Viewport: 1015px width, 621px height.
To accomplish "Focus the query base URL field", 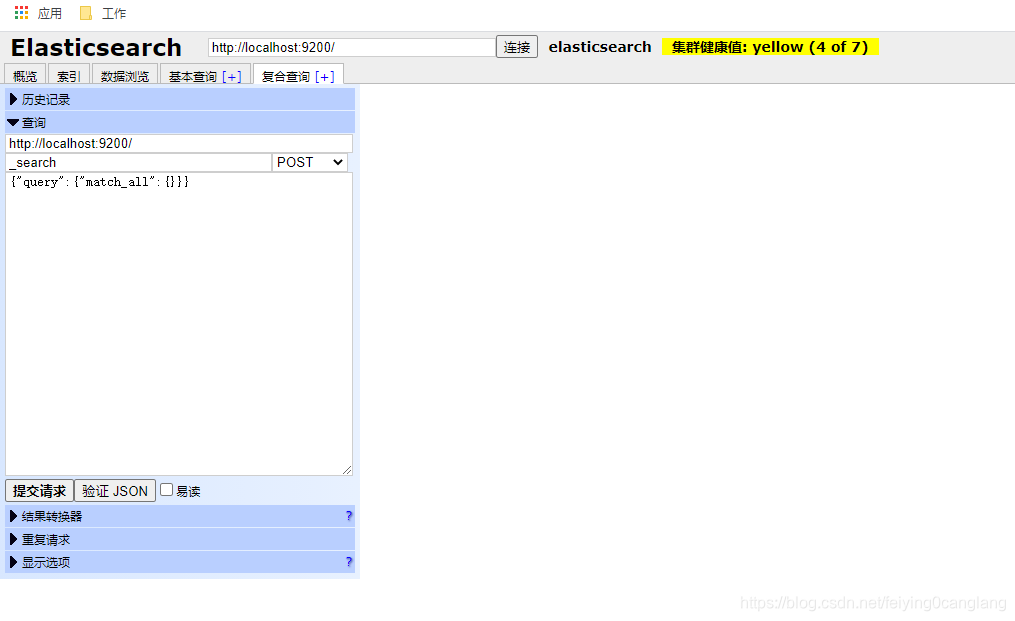I will 179,144.
